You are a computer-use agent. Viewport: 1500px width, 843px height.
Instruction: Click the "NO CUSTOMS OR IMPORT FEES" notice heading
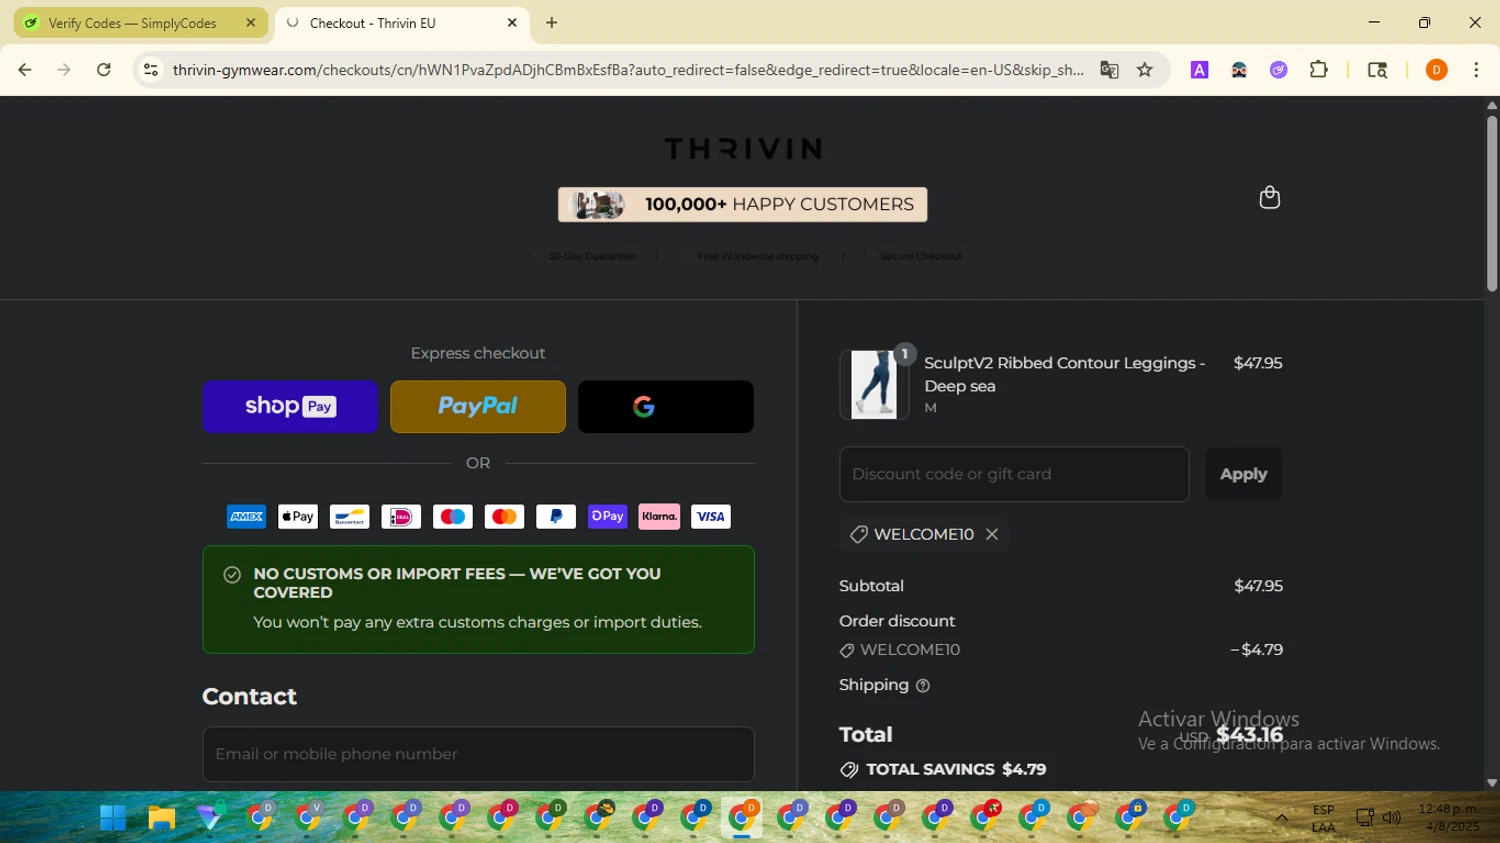pos(457,583)
